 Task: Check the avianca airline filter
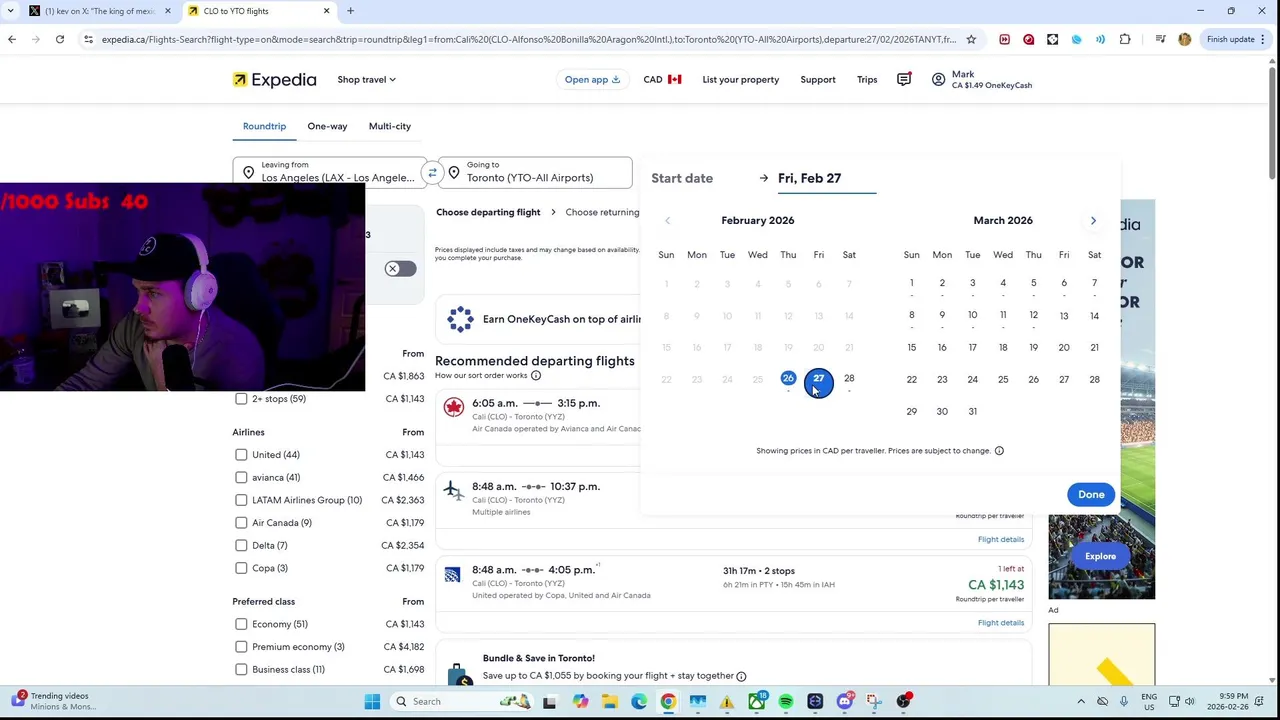(241, 477)
